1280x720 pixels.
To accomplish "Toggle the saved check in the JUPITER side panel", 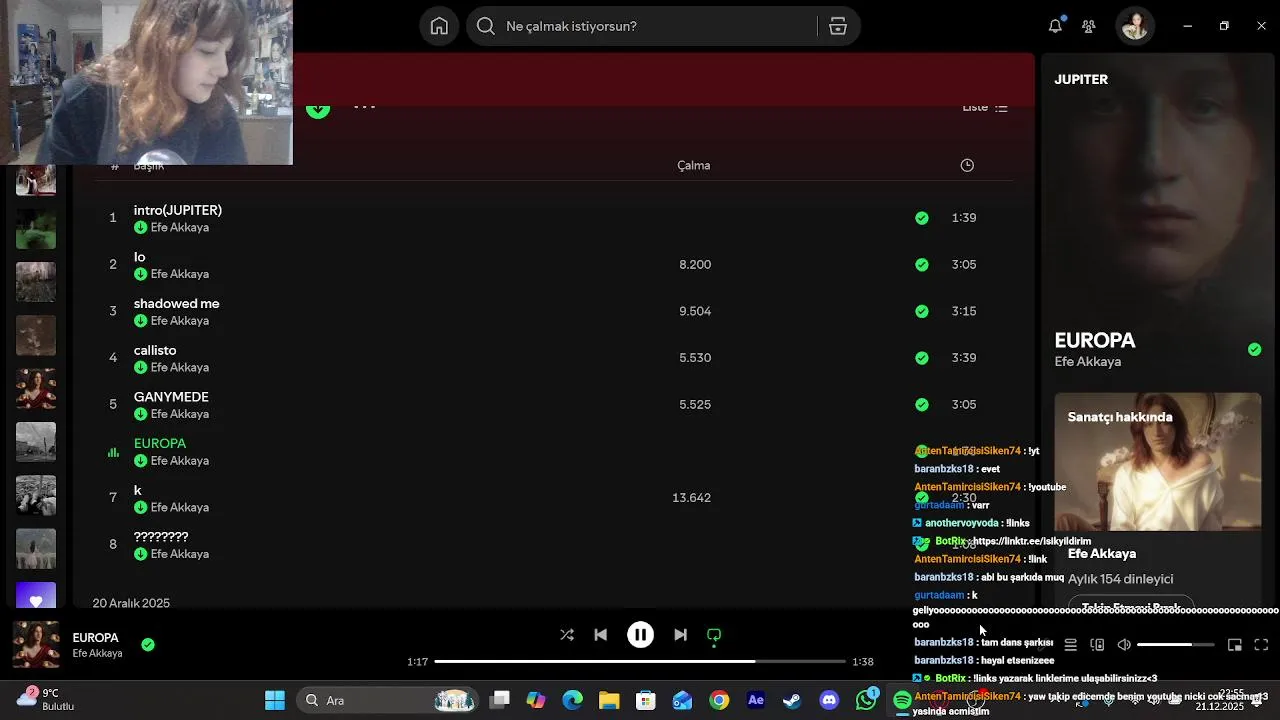I will tap(1255, 349).
